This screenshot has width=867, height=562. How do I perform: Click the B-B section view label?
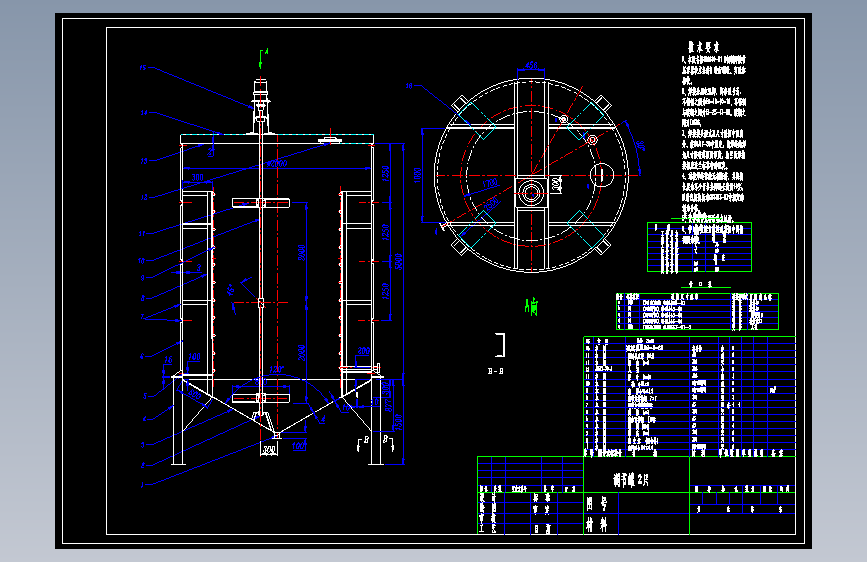click(495, 371)
